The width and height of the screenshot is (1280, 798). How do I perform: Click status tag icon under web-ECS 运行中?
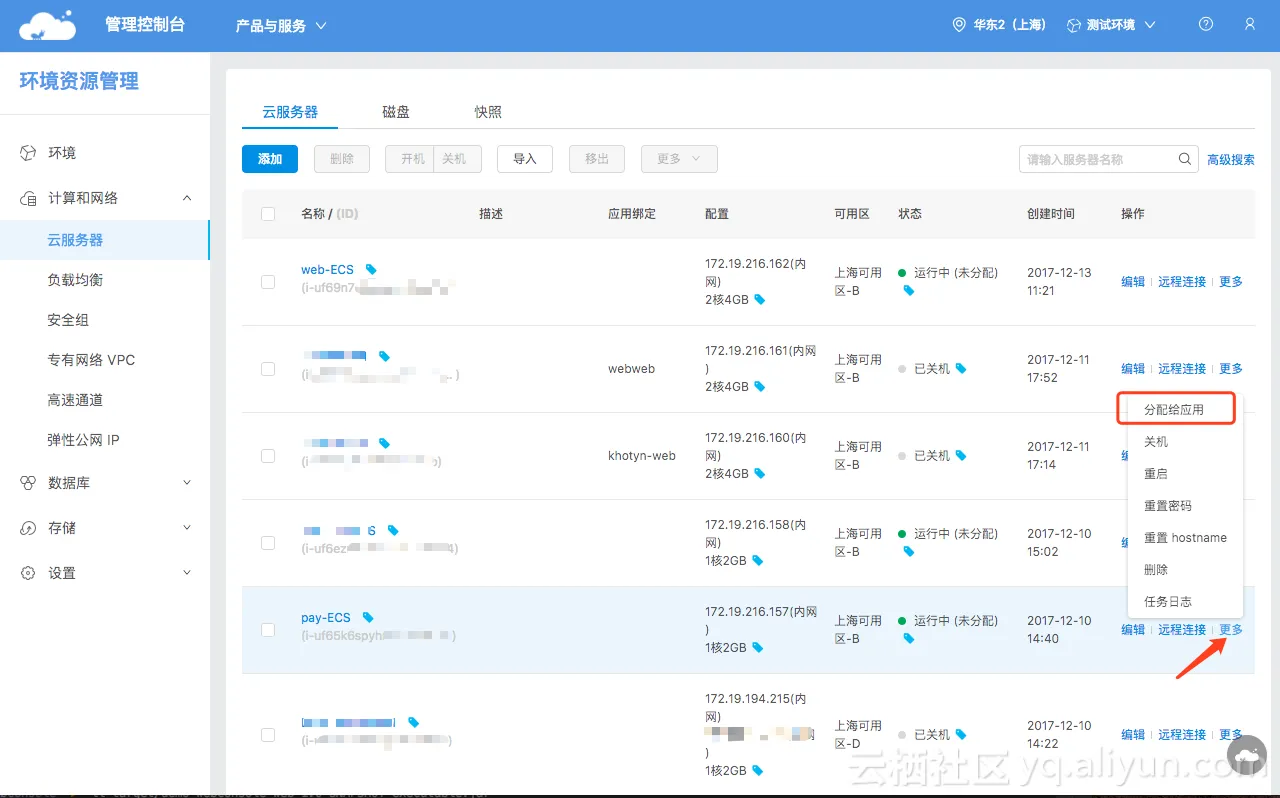(909, 291)
